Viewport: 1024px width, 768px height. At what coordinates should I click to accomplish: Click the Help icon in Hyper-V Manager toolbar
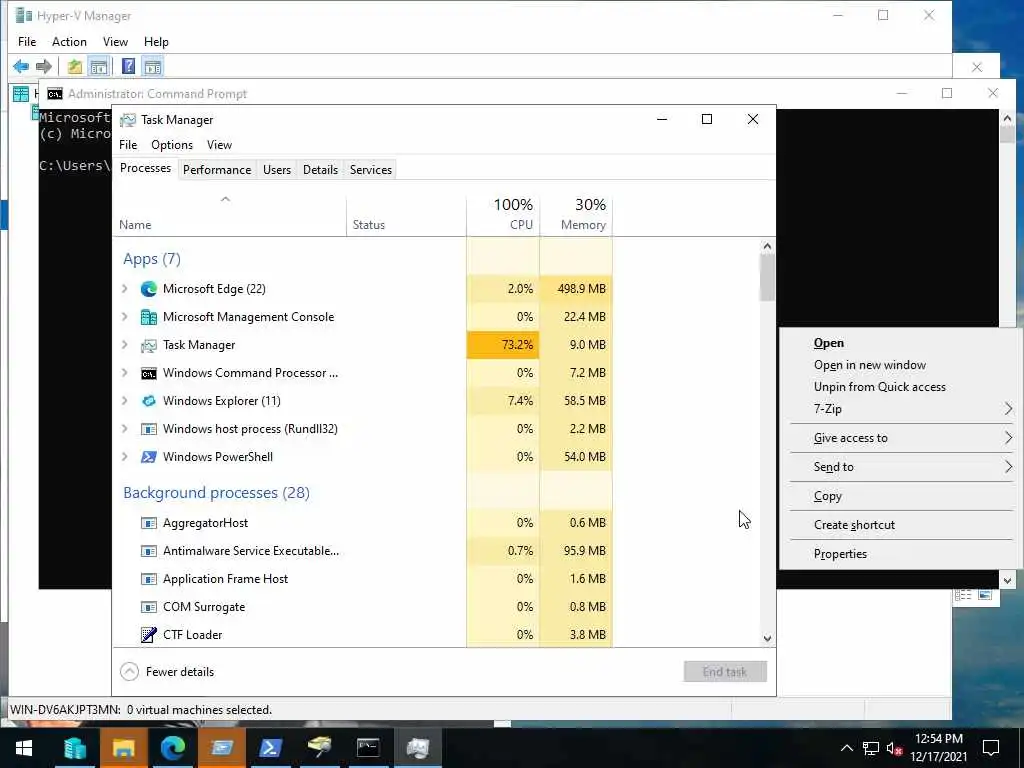pyautogui.click(x=129, y=66)
